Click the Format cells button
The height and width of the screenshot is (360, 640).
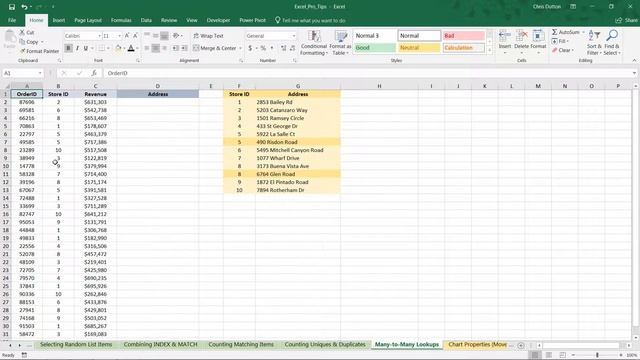tap(538, 43)
